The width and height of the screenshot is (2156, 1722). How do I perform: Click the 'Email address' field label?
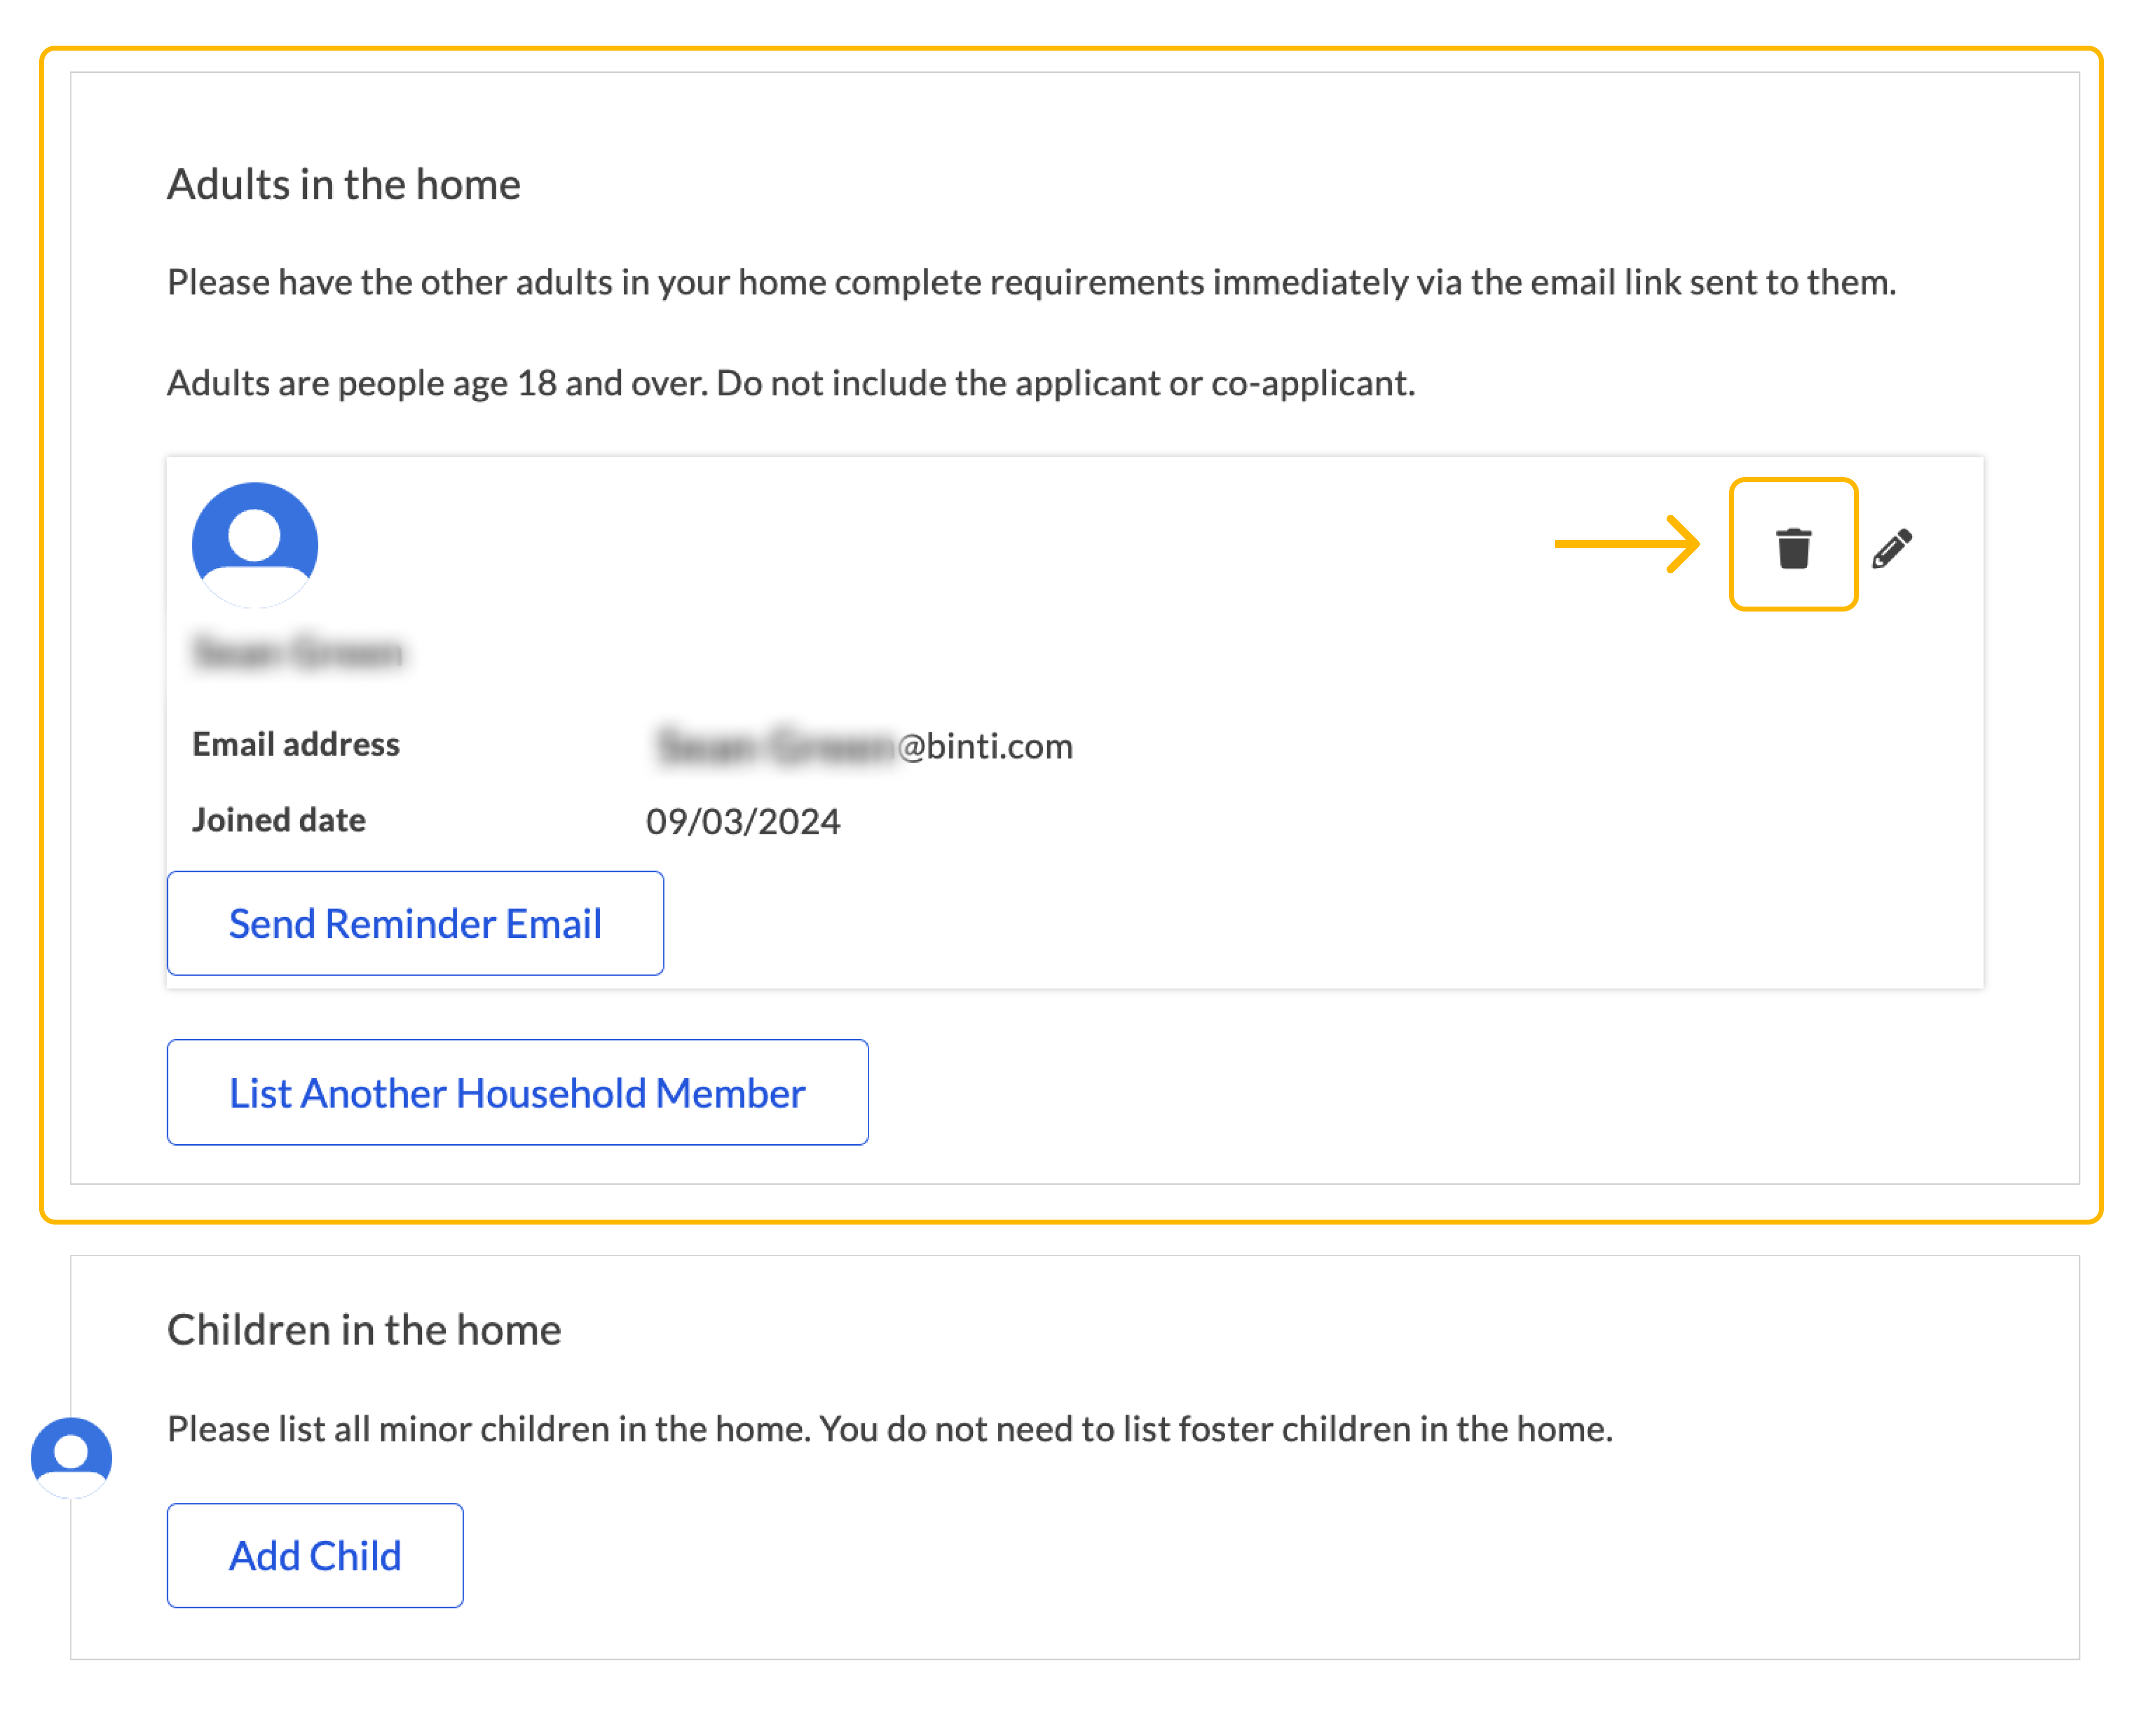(296, 744)
